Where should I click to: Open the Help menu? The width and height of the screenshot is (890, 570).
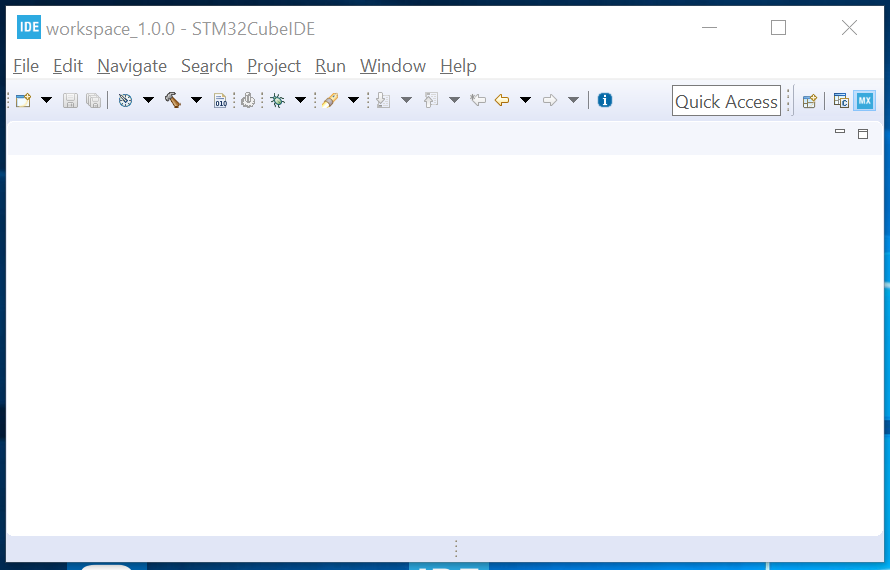coord(458,66)
